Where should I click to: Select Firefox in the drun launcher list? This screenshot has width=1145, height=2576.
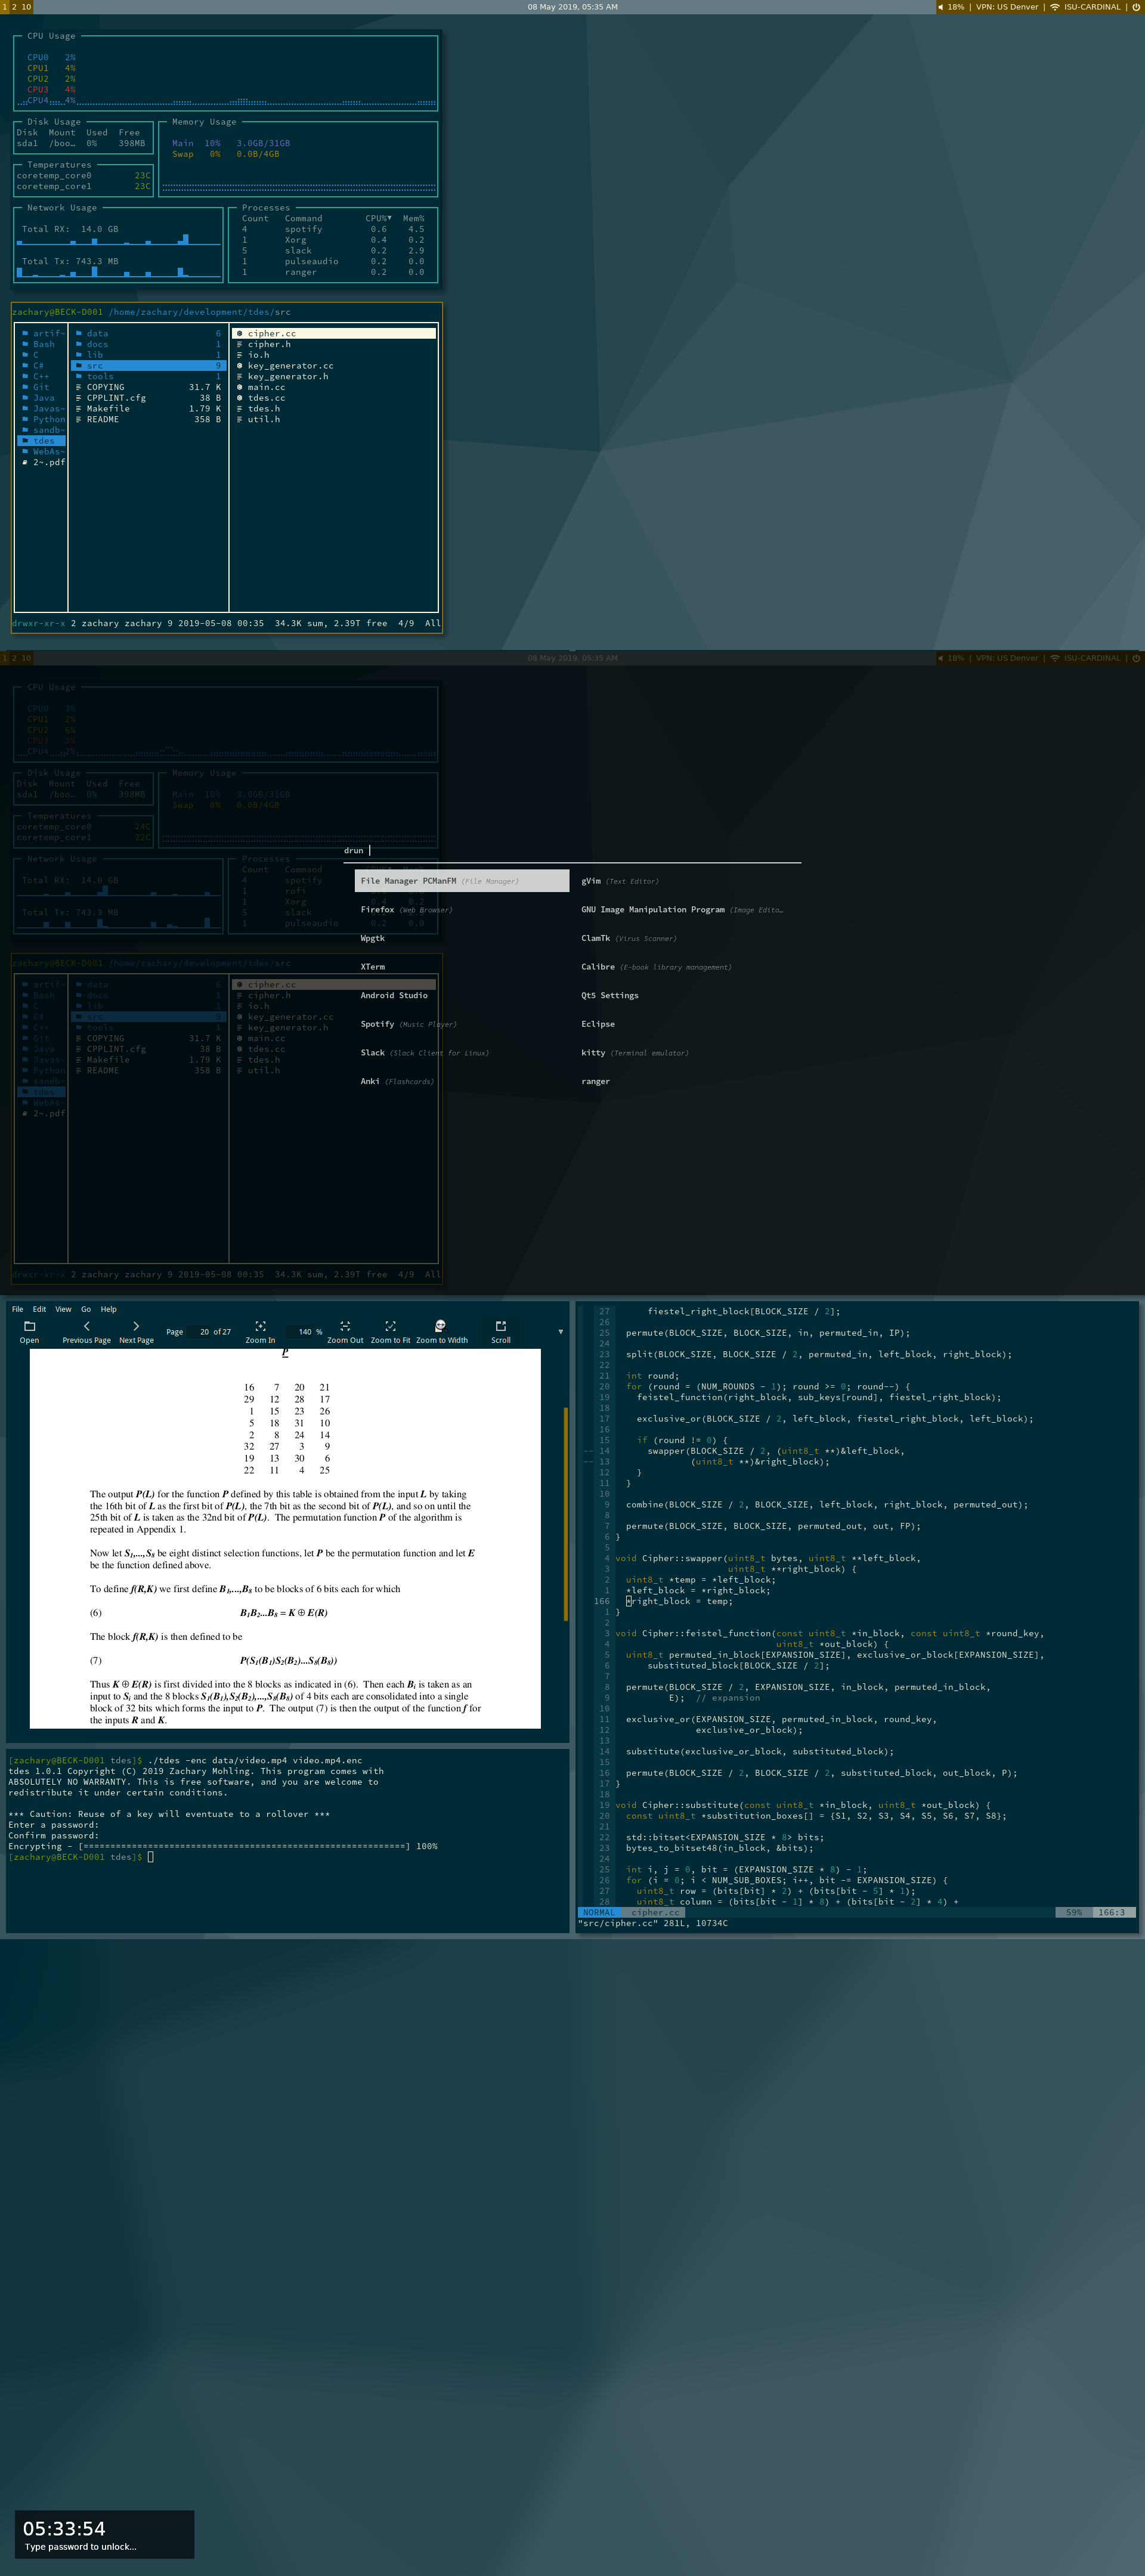click(377, 909)
